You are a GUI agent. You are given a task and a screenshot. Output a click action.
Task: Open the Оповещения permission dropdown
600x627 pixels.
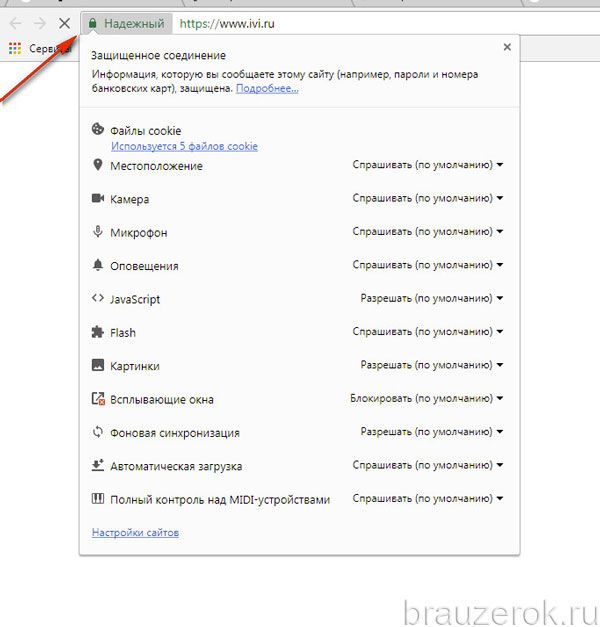[x=428, y=265]
